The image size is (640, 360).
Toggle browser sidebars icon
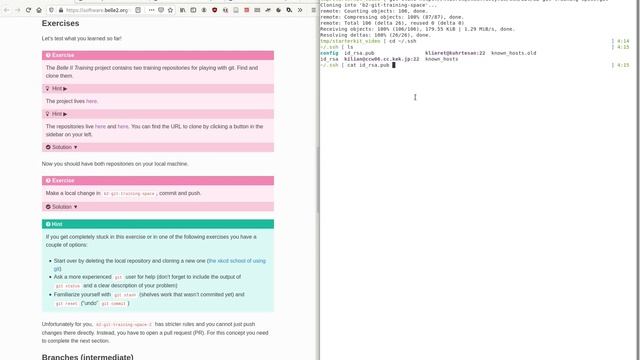click(193, 10)
